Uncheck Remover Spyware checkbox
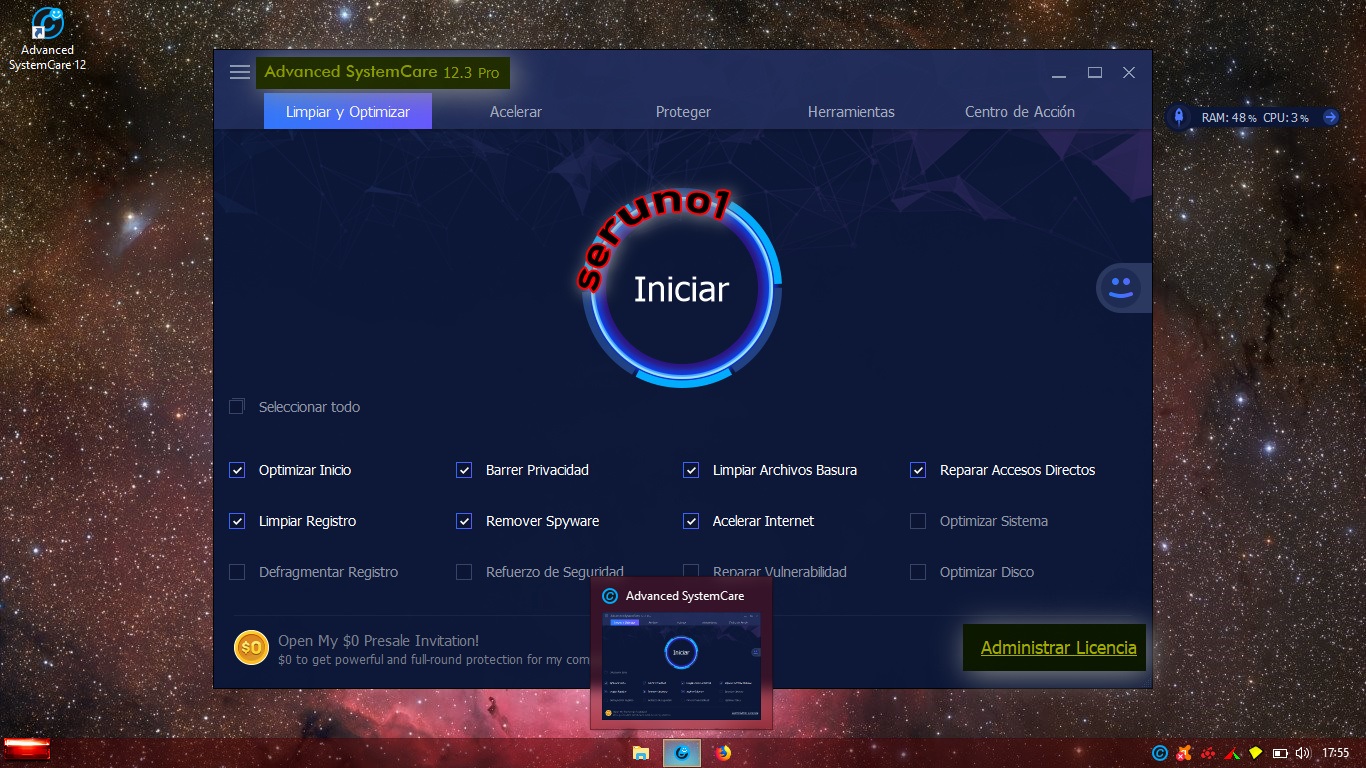This screenshot has height=768, width=1366. [464, 521]
